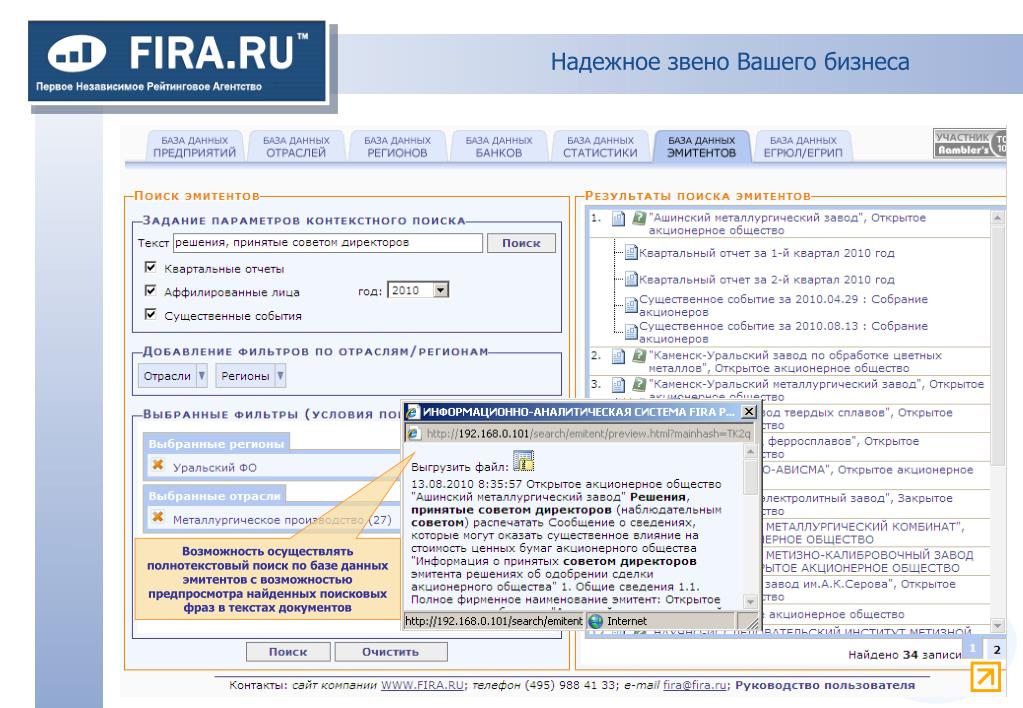Click bottom Поиск button of search panel

288,652
